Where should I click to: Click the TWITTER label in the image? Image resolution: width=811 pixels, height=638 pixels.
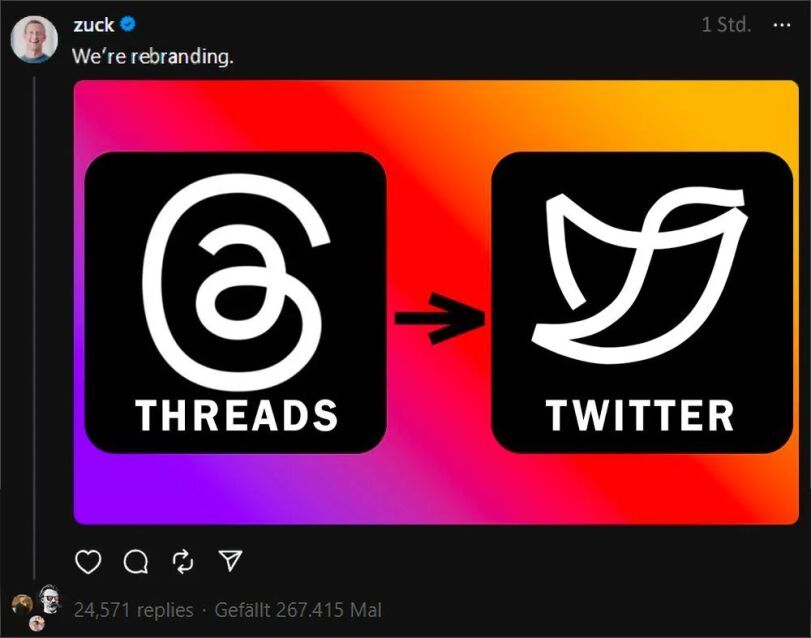[640, 415]
